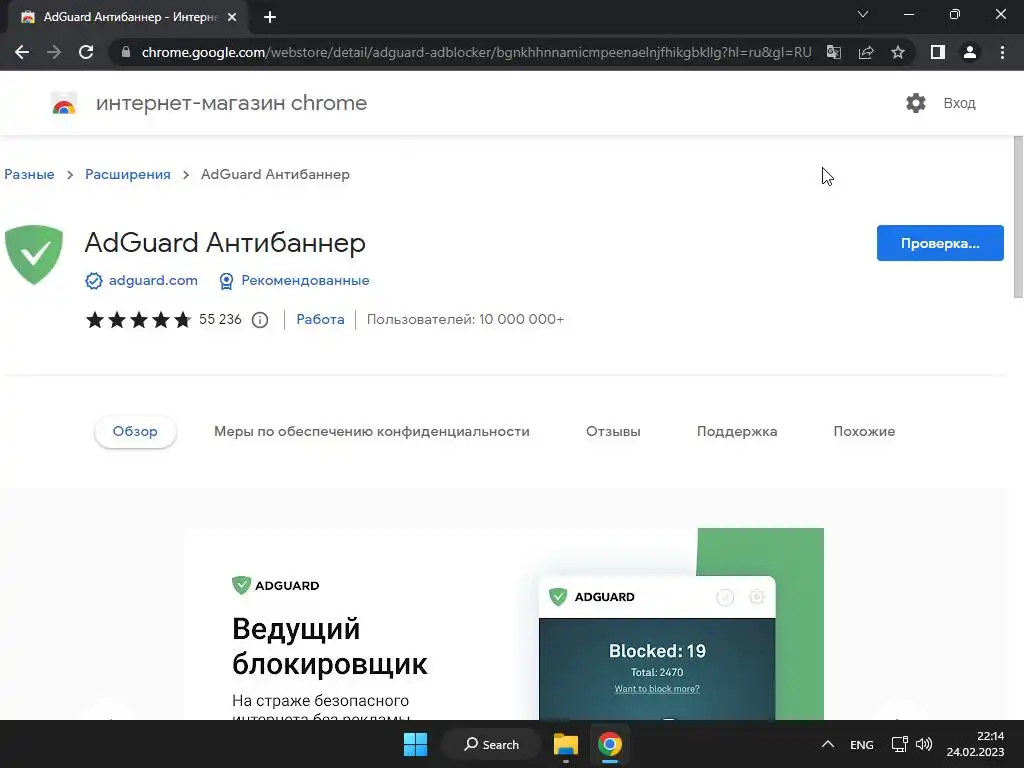This screenshot has width=1024, height=768.
Task: Click the AdGuard promo screenshot
Action: (x=504, y=624)
